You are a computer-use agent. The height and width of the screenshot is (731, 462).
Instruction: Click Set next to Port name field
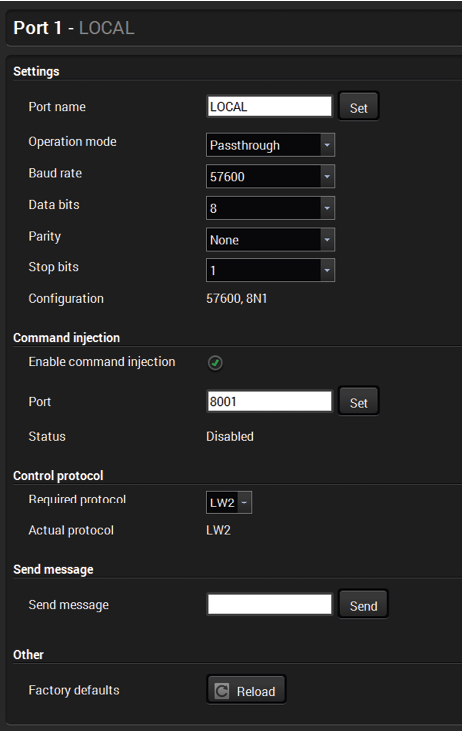click(x=359, y=106)
